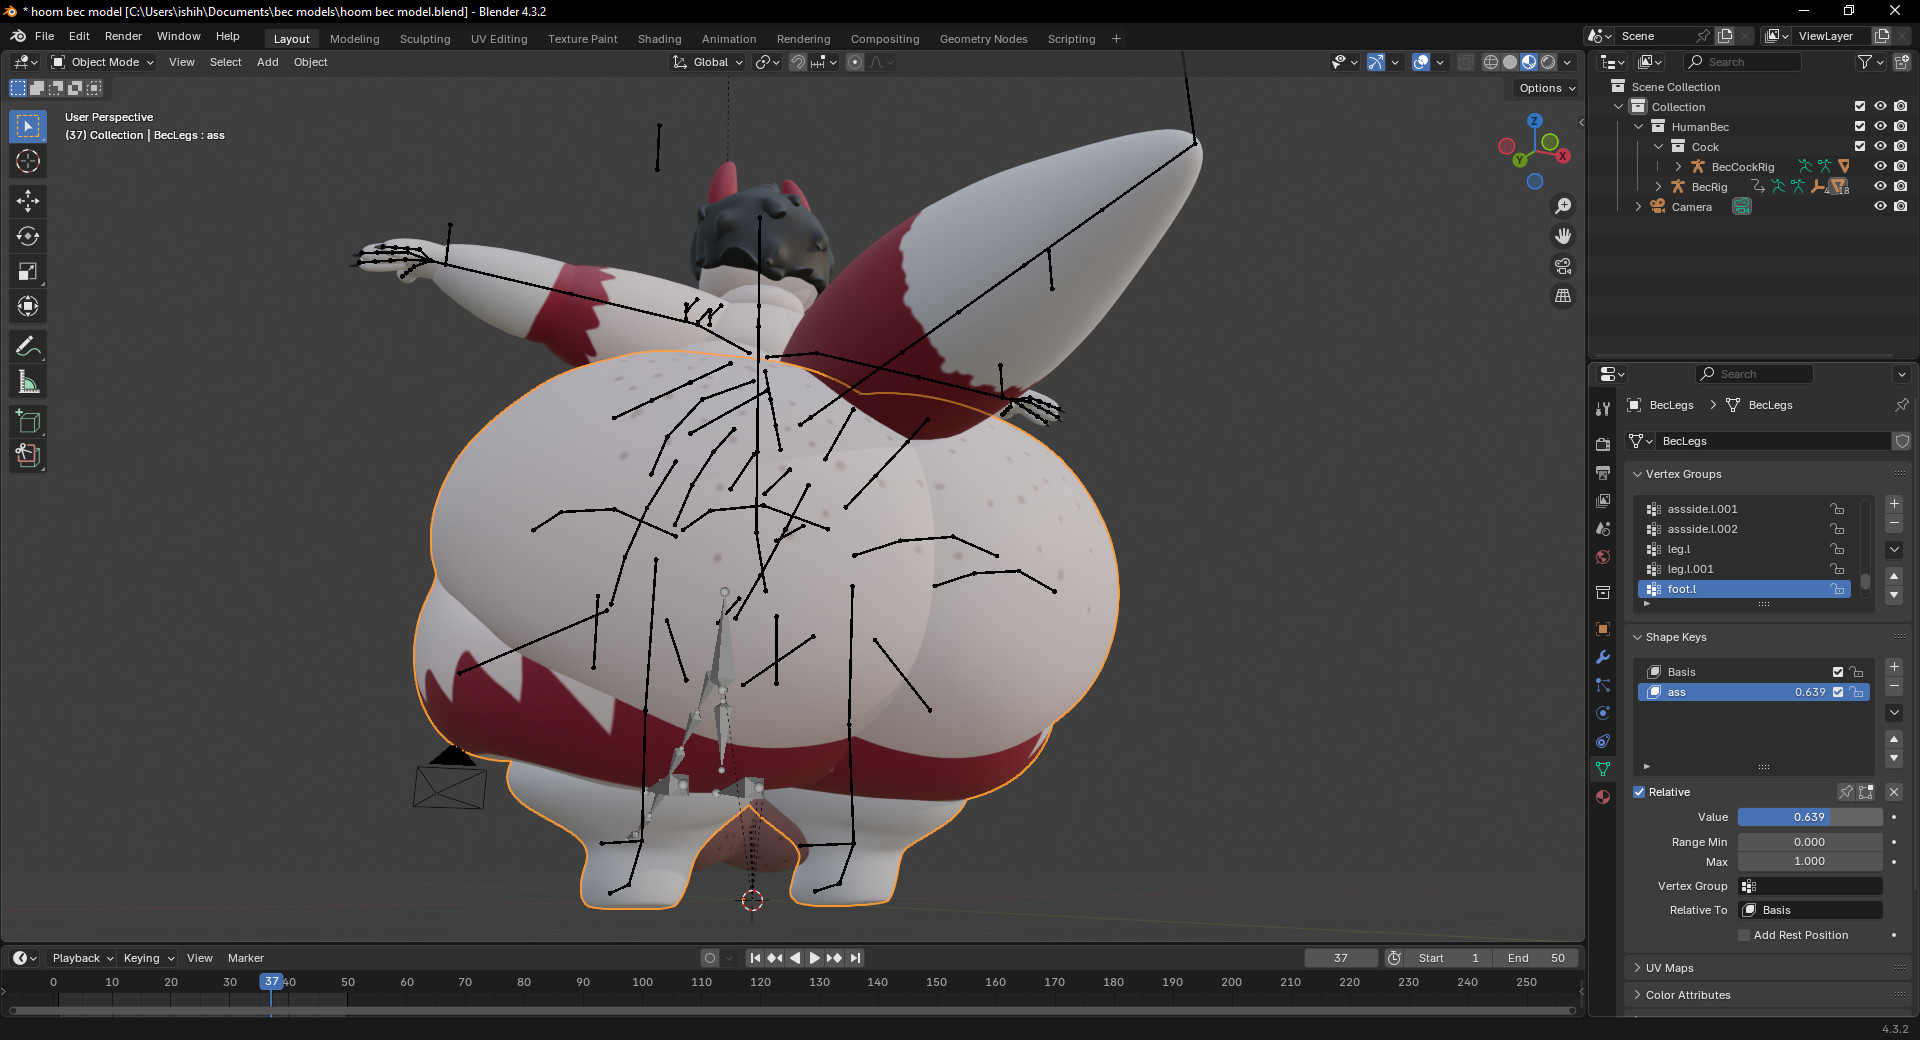Mute the ass shape key checkbox
This screenshot has height=1040, width=1920.
(x=1838, y=692)
